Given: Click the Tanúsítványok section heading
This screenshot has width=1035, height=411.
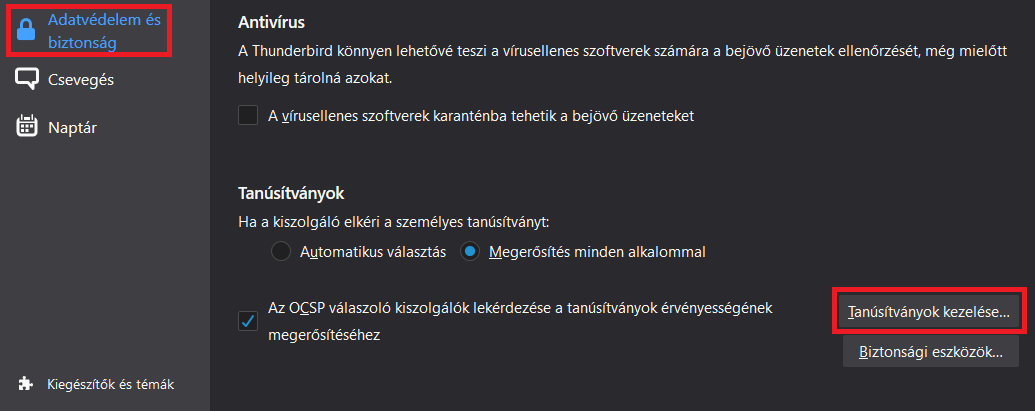Looking at the screenshot, I should click(291, 193).
